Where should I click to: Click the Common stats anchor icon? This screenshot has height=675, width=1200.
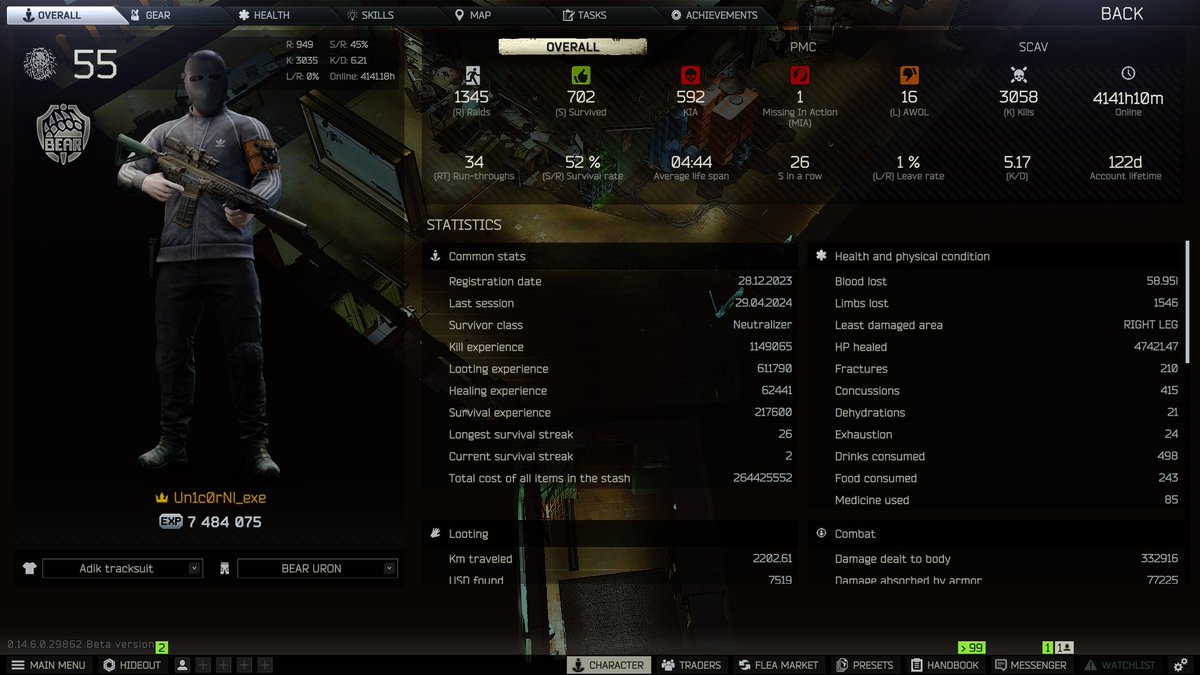[x=435, y=256]
